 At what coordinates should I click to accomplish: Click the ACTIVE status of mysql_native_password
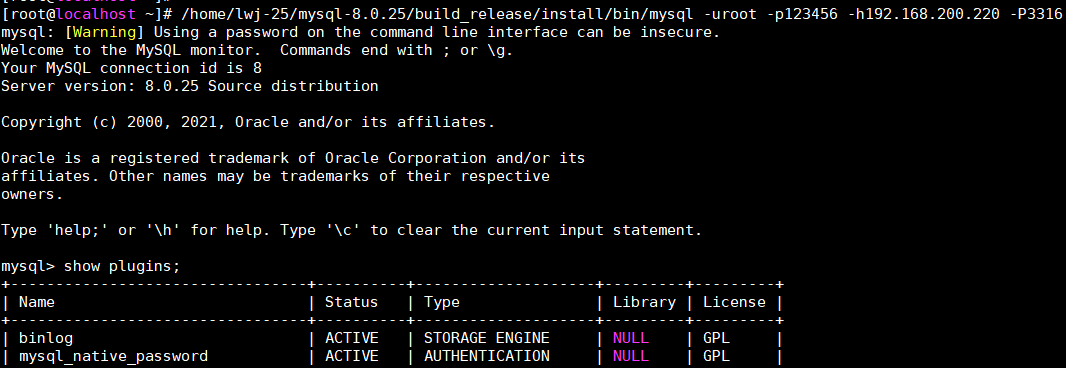[351, 356]
